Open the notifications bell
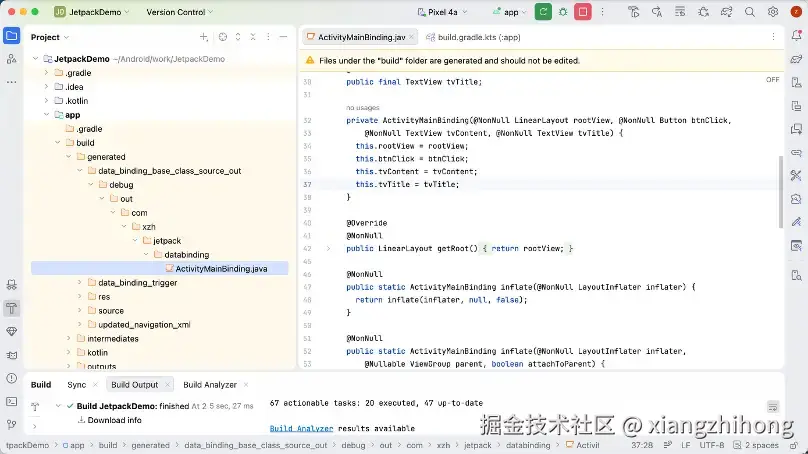808x454 pixels. 797,36
